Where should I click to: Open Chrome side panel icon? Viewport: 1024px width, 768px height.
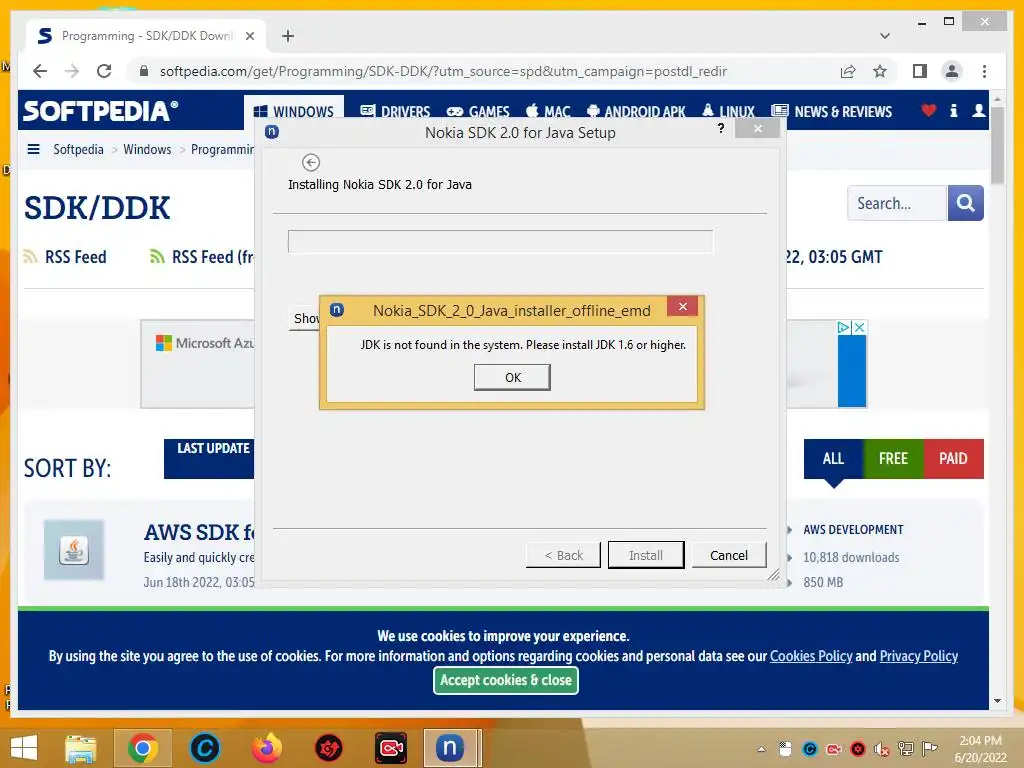[920, 71]
